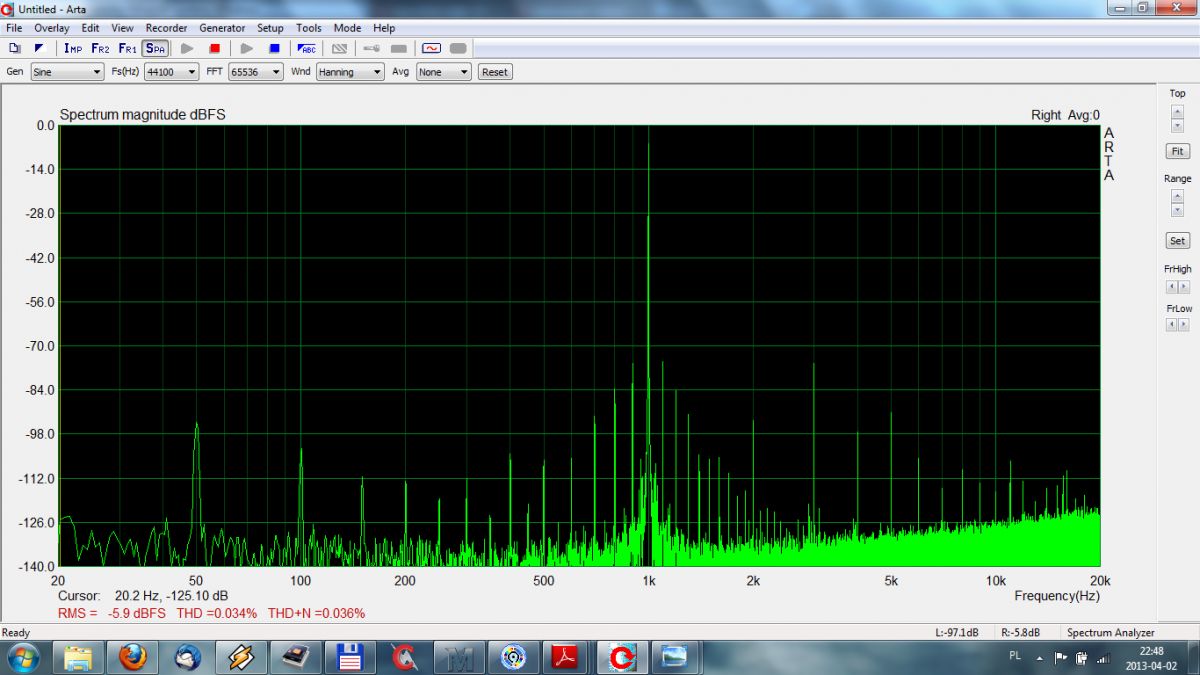Click the "THD =0.034%" readout

point(217,613)
